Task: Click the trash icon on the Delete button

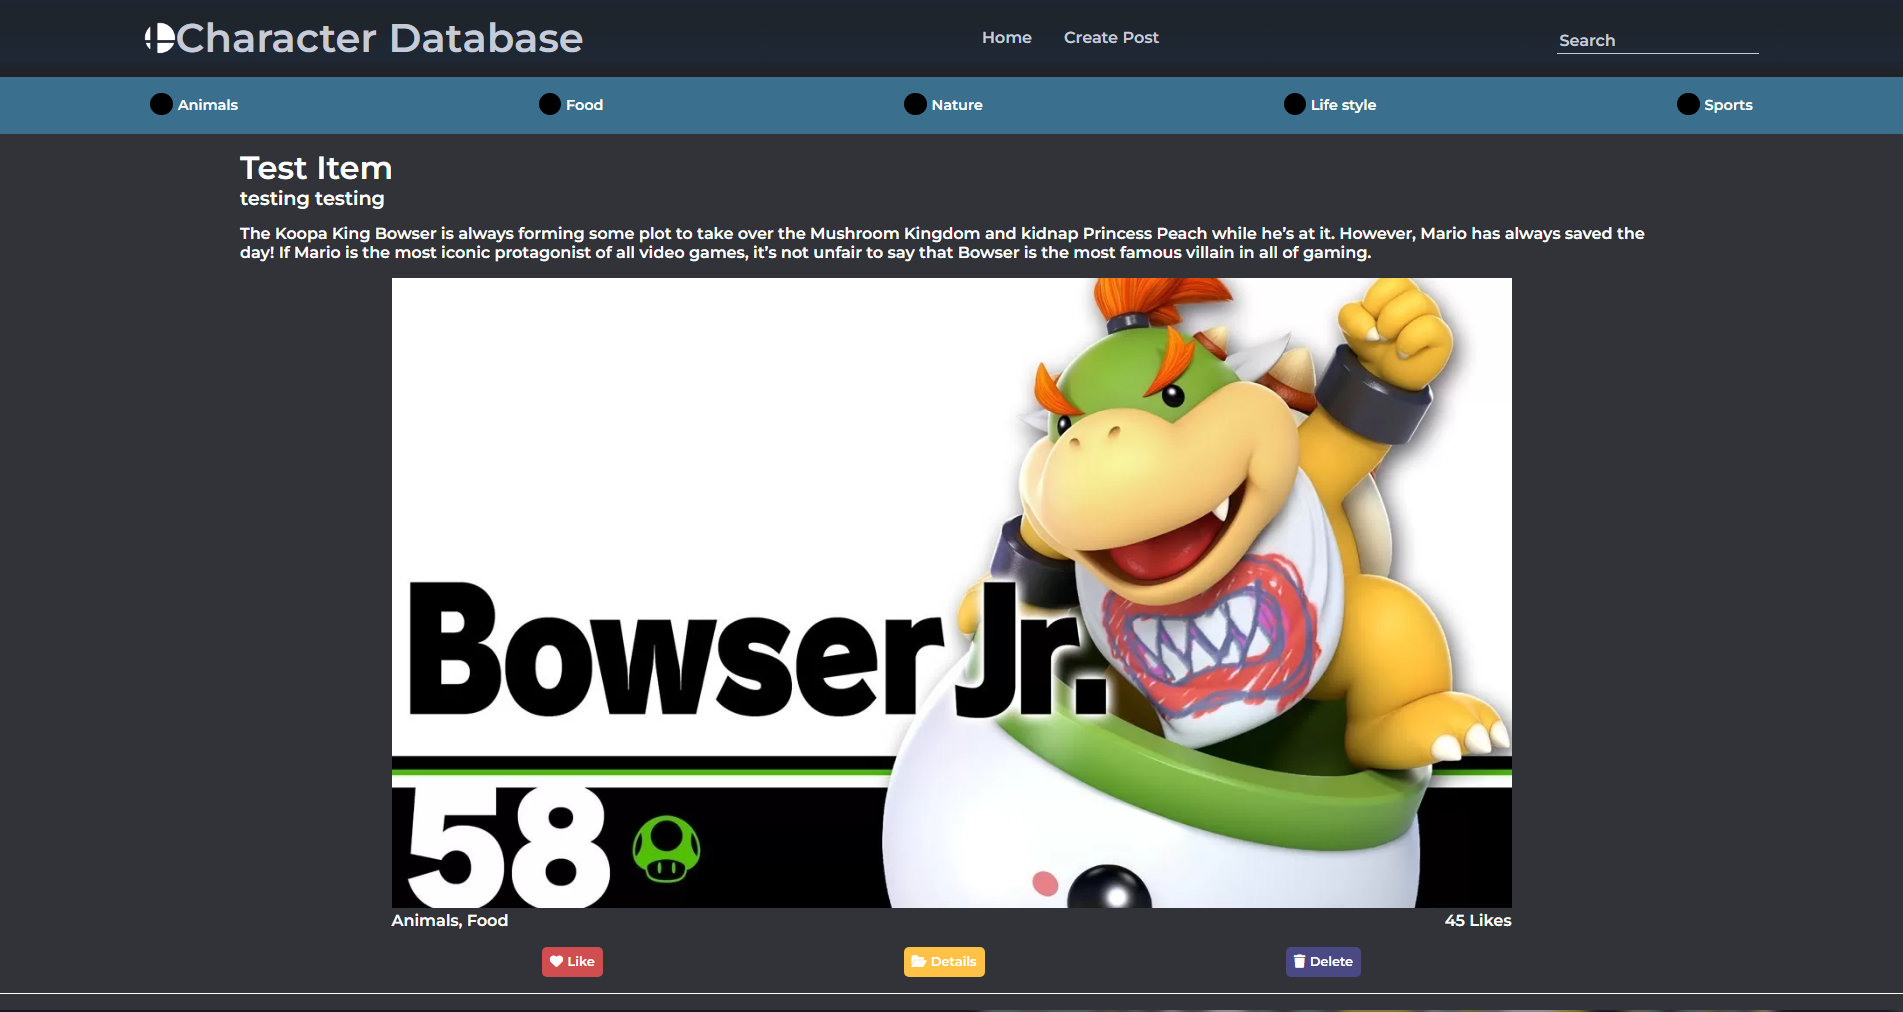Action: (1301, 961)
